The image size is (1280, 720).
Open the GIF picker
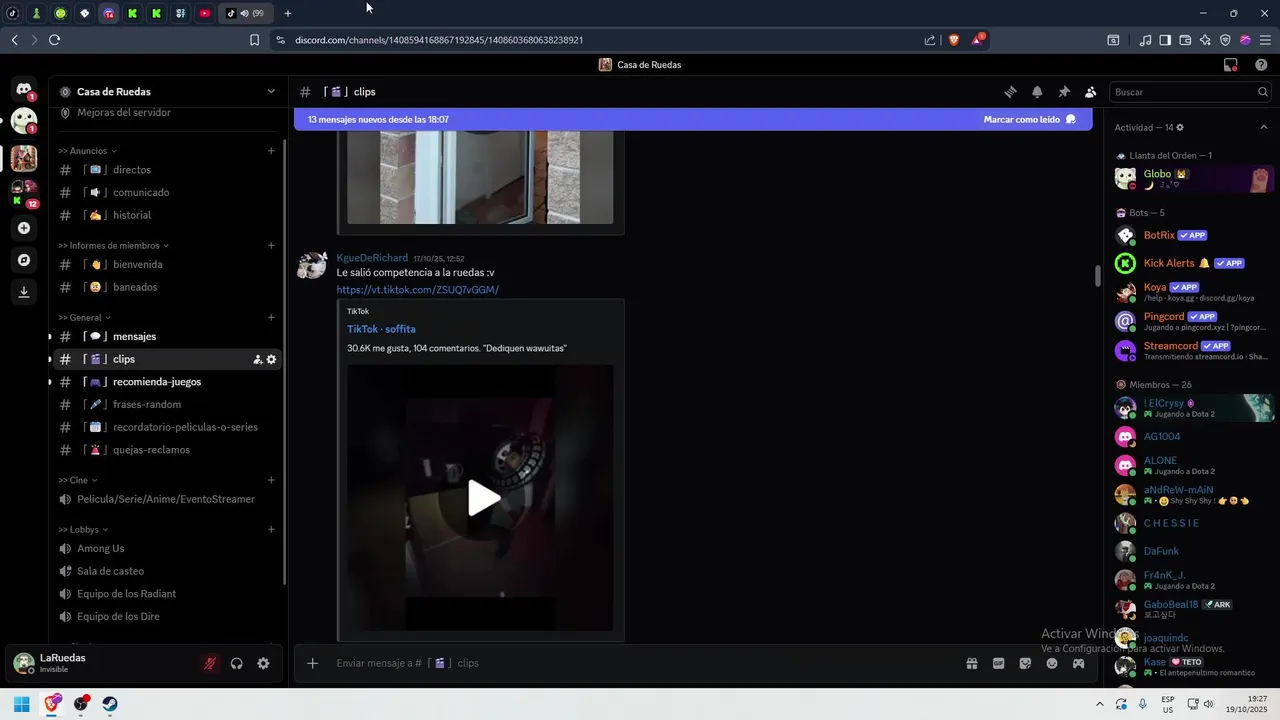(998, 663)
